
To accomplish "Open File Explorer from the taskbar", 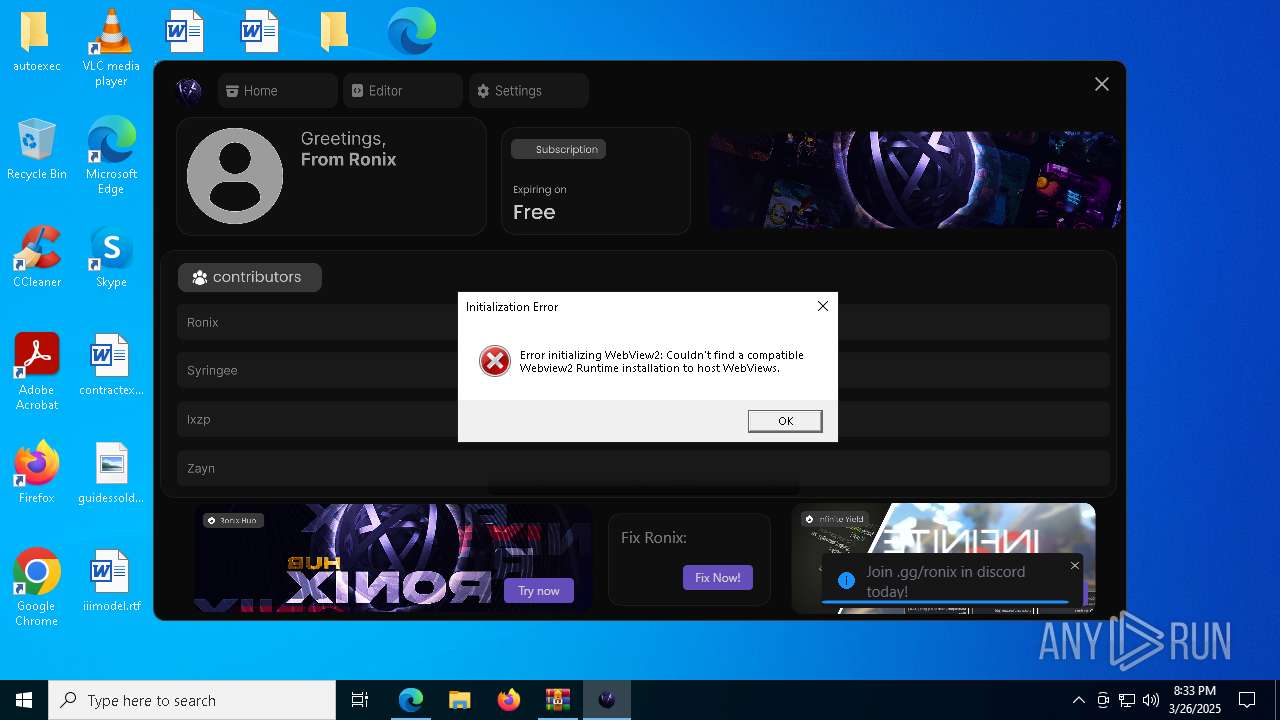I will pos(459,700).
